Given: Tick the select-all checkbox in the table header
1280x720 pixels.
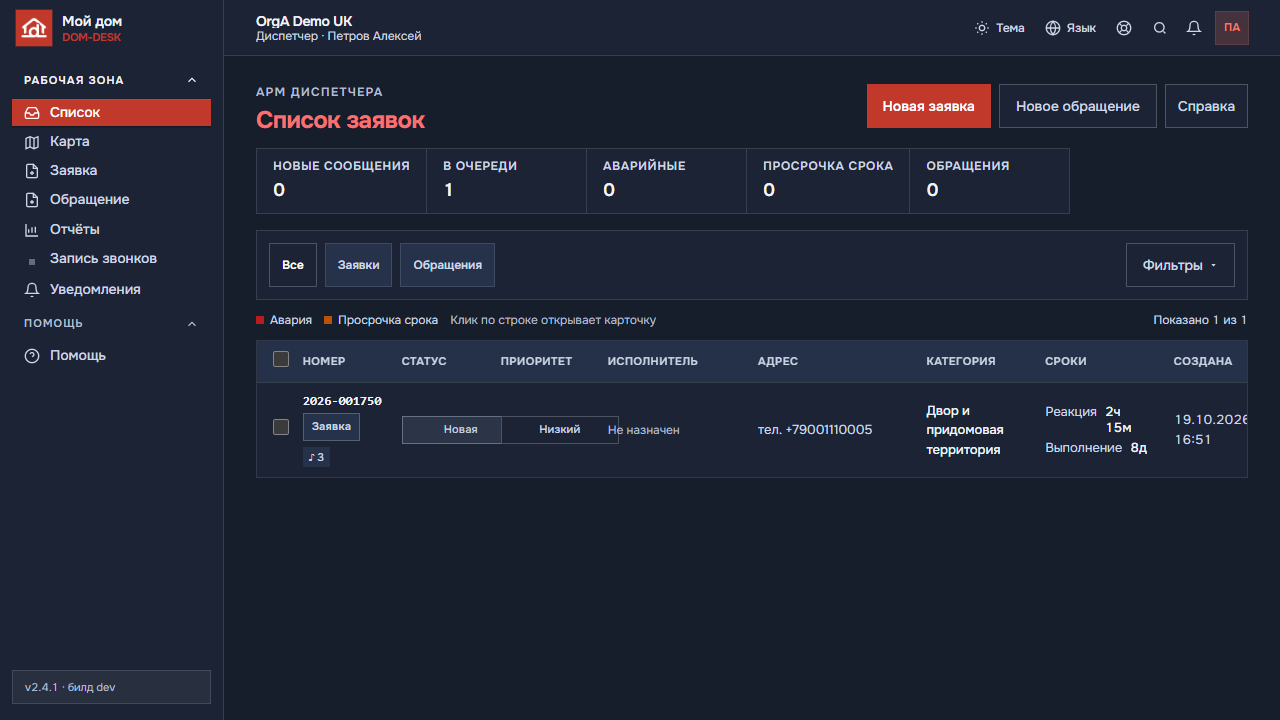Looking at the screenshot, I should pyautogui.click(x=281, y=359).
